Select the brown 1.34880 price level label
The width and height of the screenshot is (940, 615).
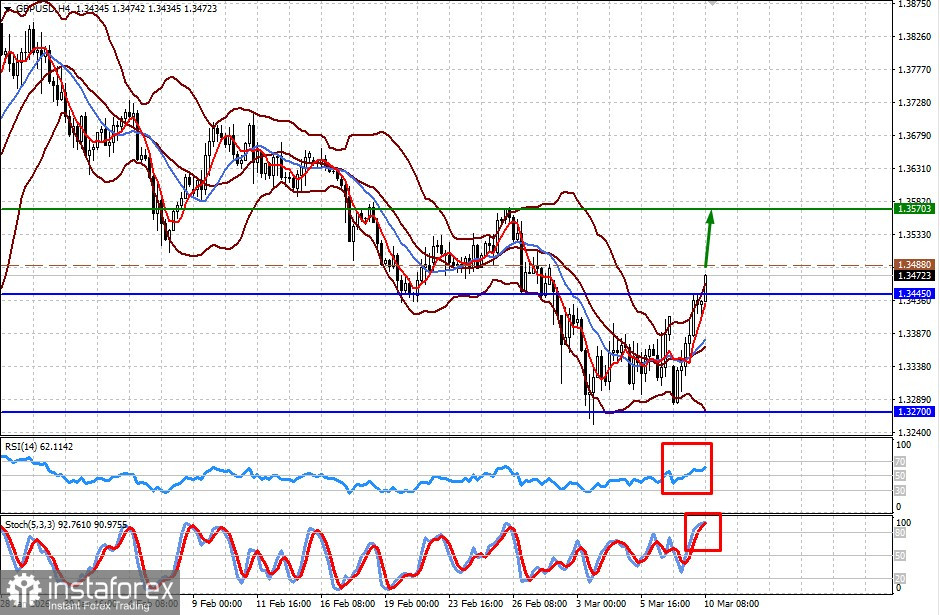coord(914,264)
